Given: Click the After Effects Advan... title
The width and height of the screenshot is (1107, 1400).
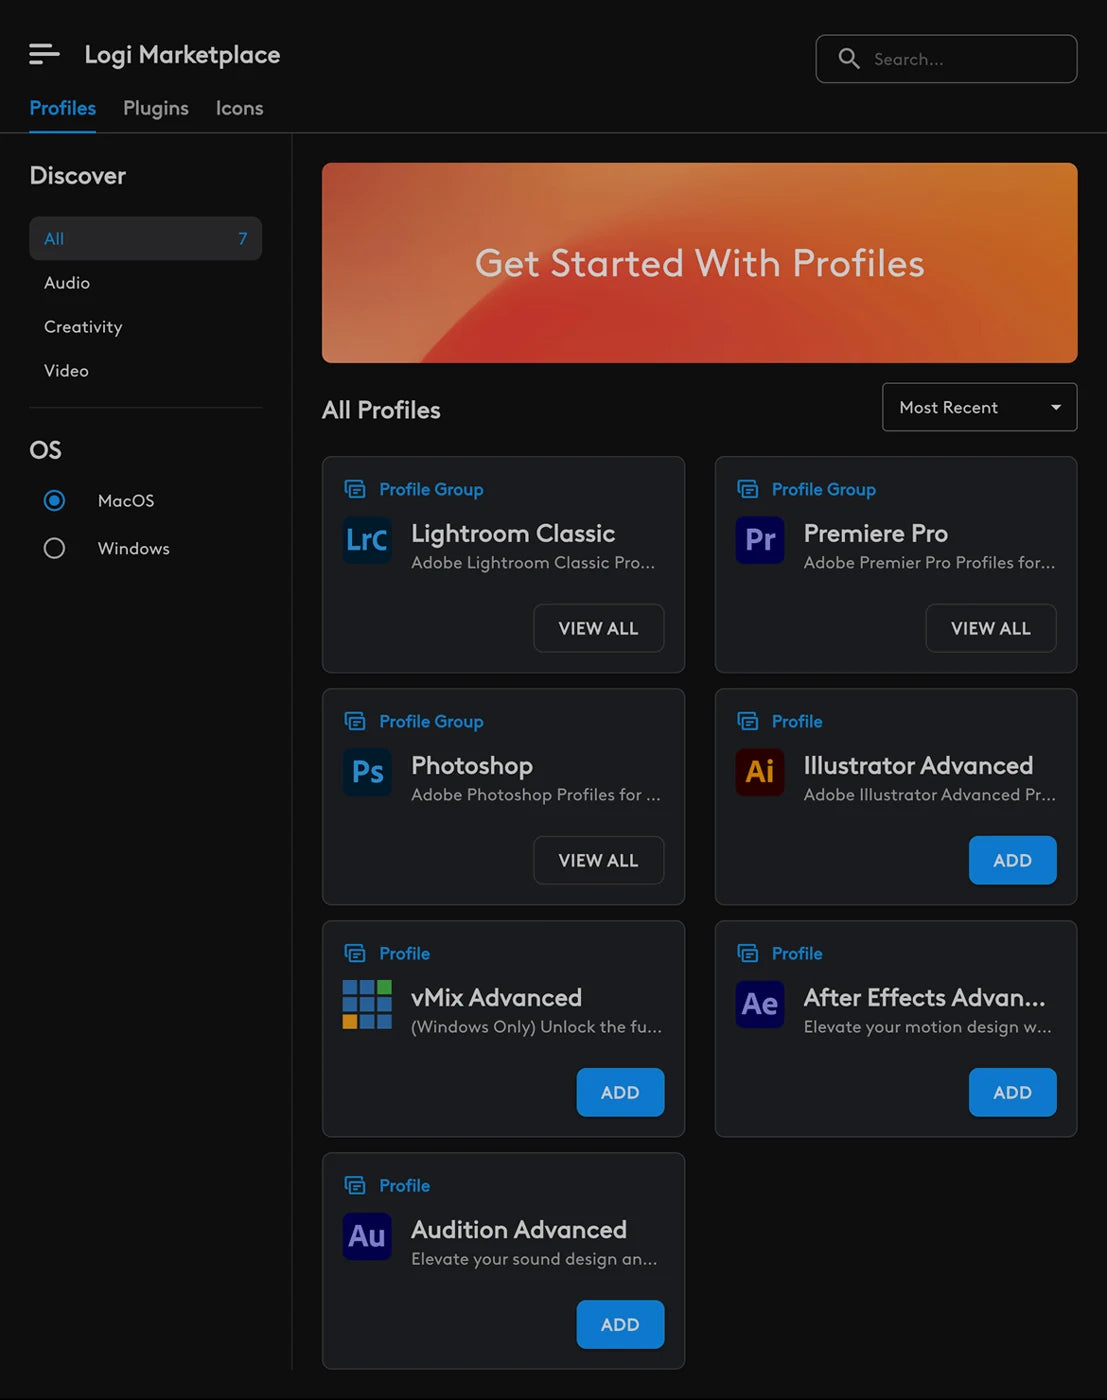Looking at the screenshot, I should 924,997.
